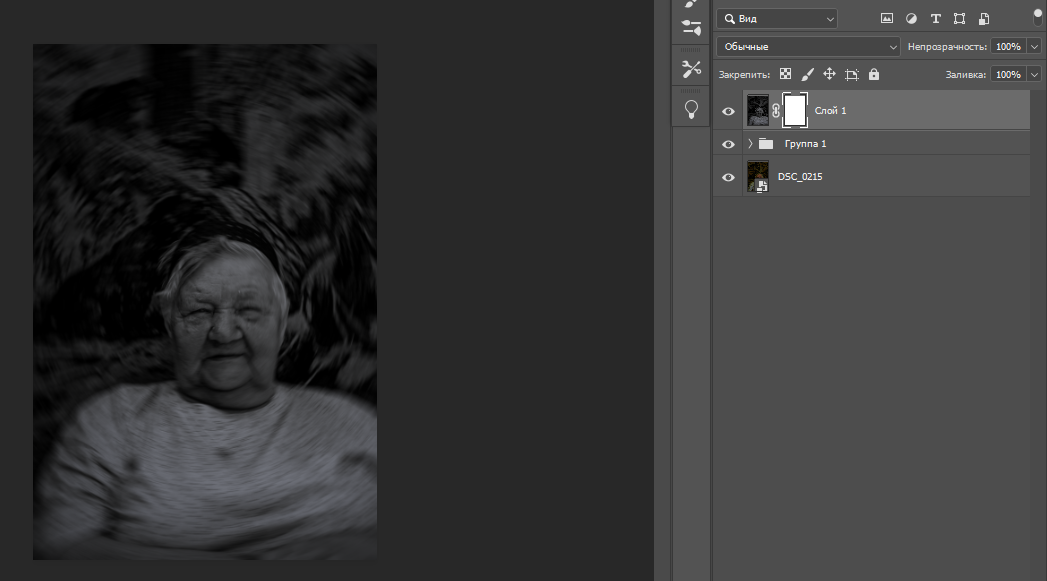Image resolution: width=1047 pixels, height=581 pixels.
Task: Click the mask link chain on Слой 1
Action: pyautogui.click(x=776, y=111)
